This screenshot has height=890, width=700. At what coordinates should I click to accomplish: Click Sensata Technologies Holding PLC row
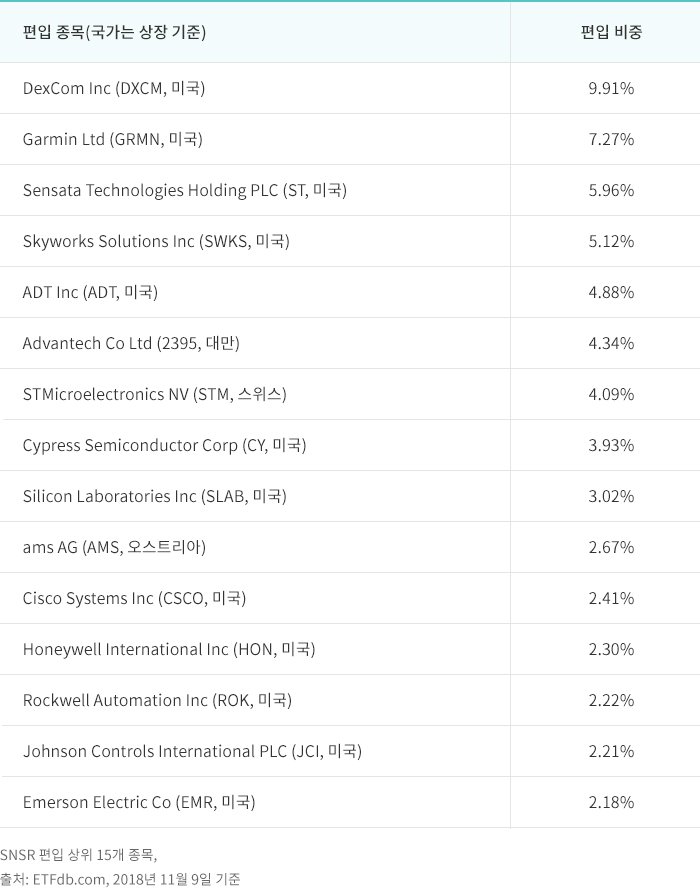point(185,190)
